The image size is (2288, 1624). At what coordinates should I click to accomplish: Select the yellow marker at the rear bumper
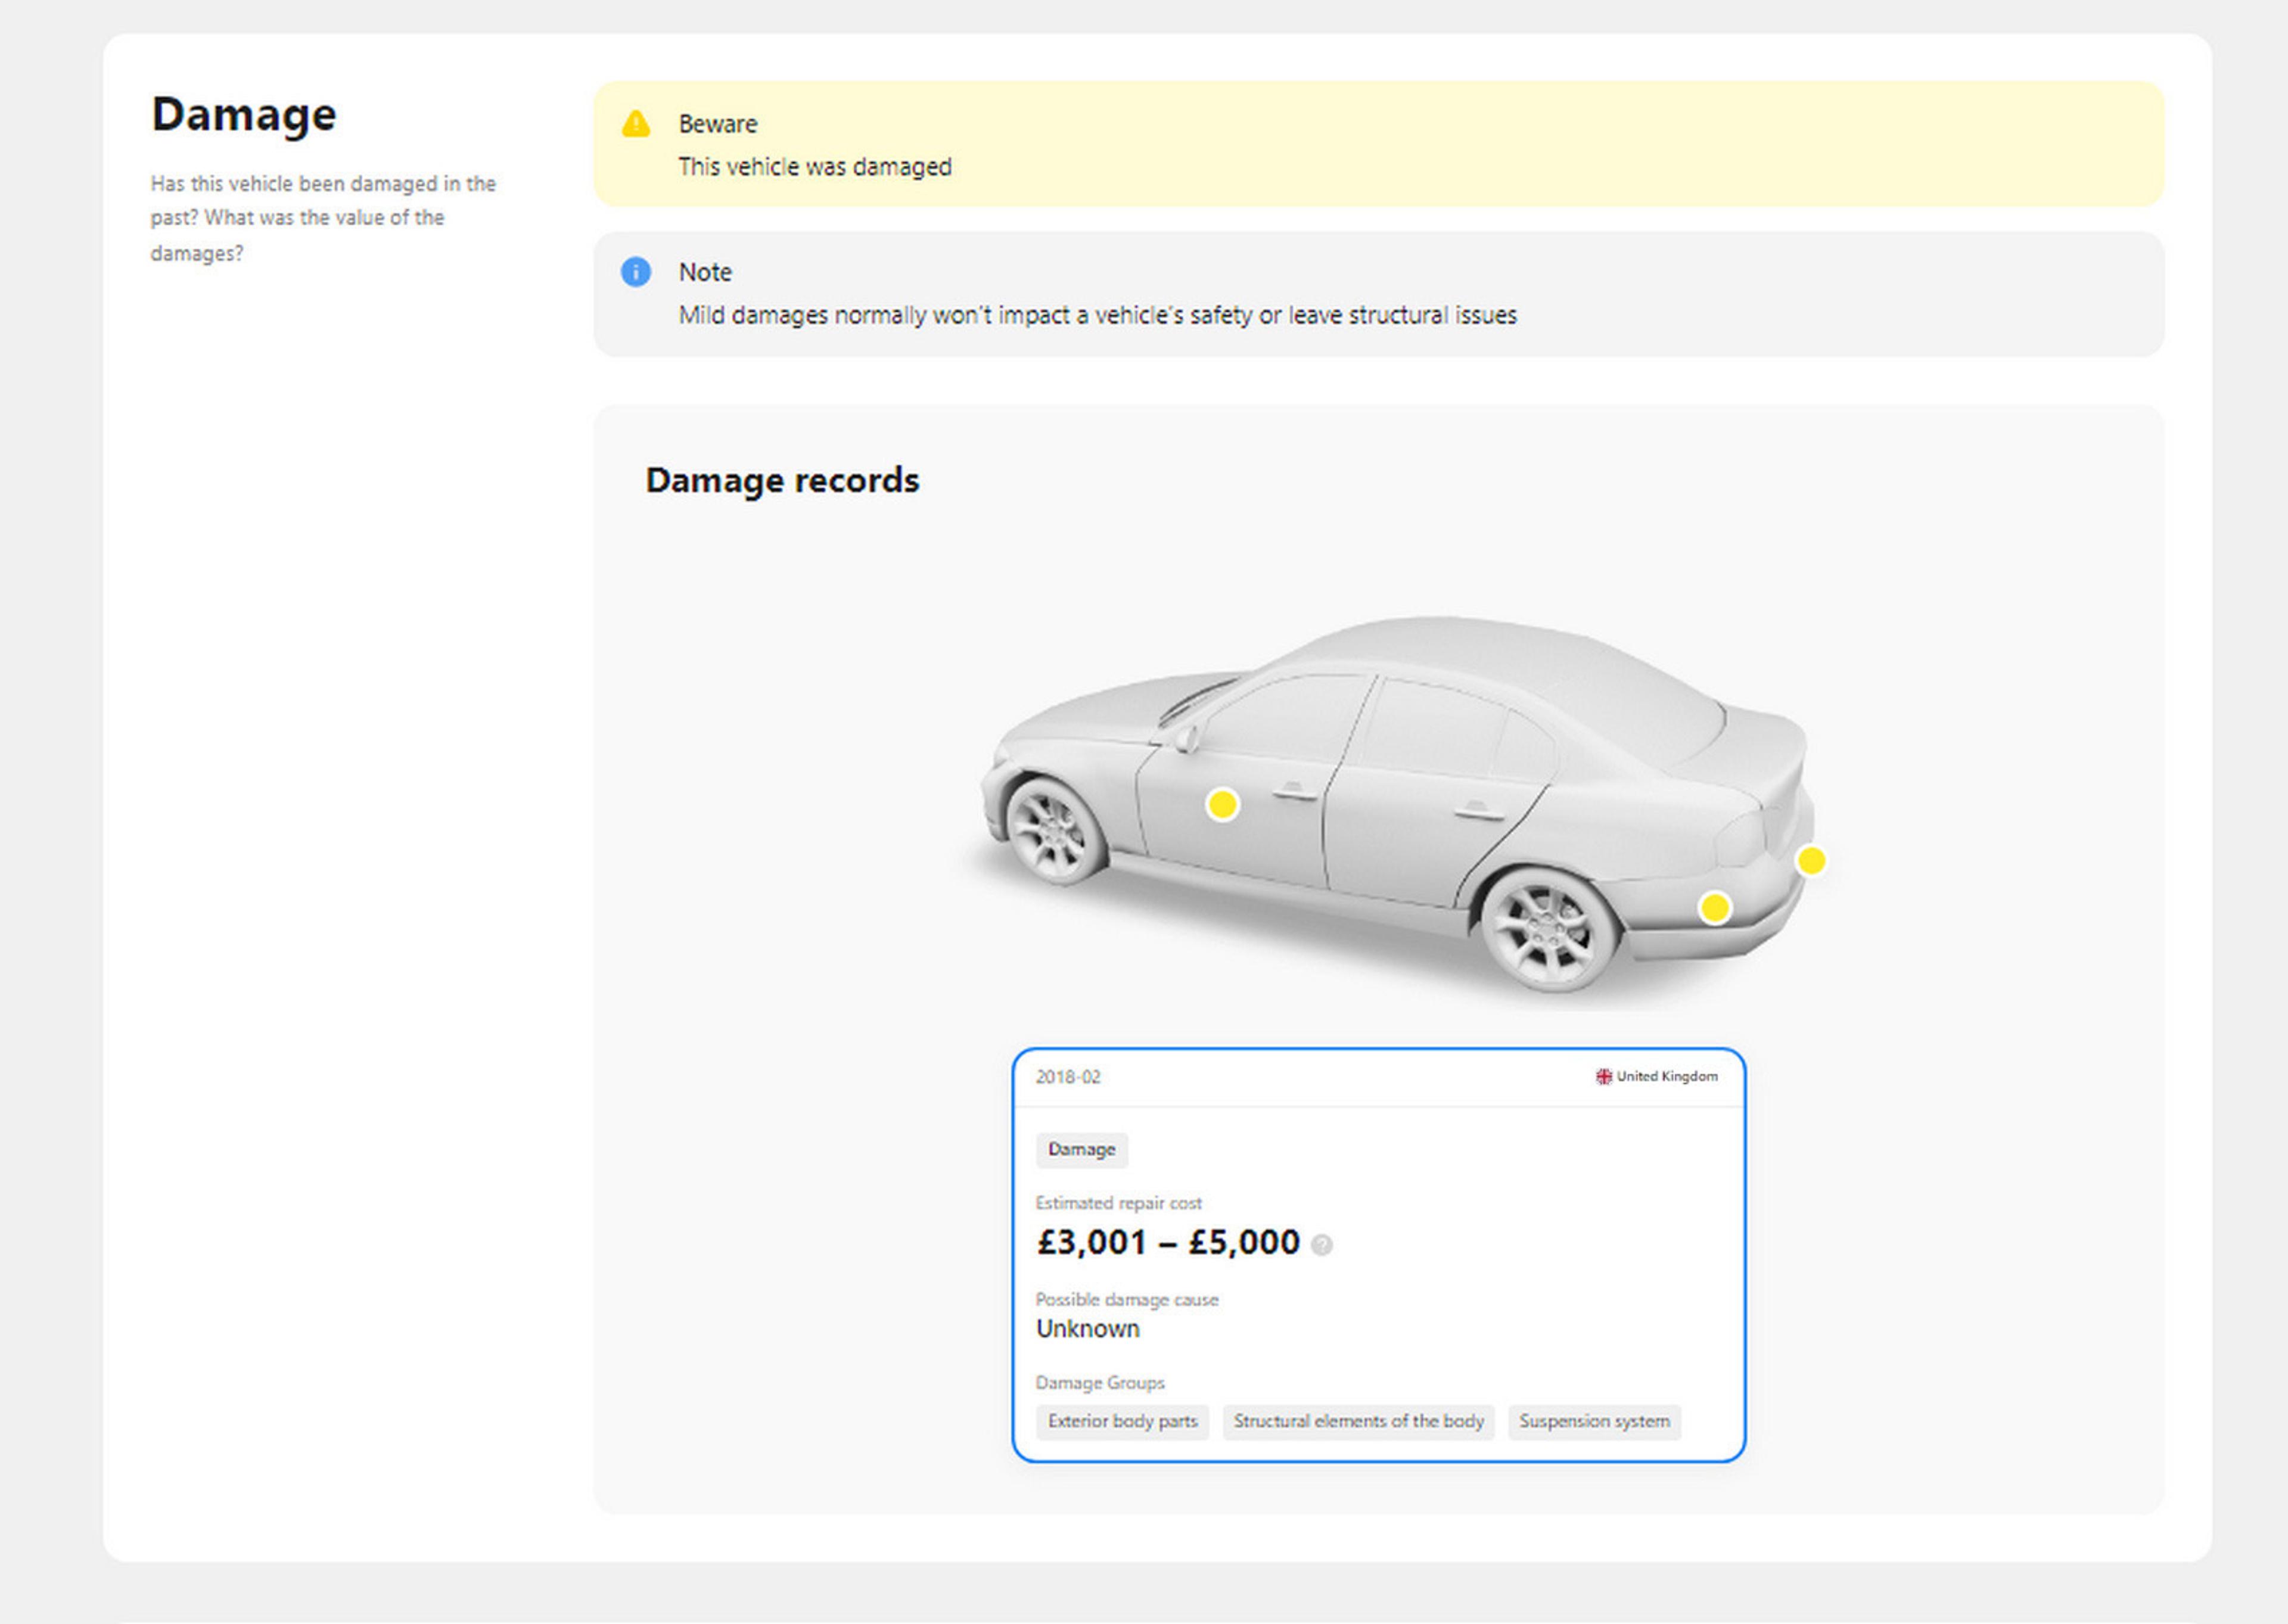[x=1811, y=860]
